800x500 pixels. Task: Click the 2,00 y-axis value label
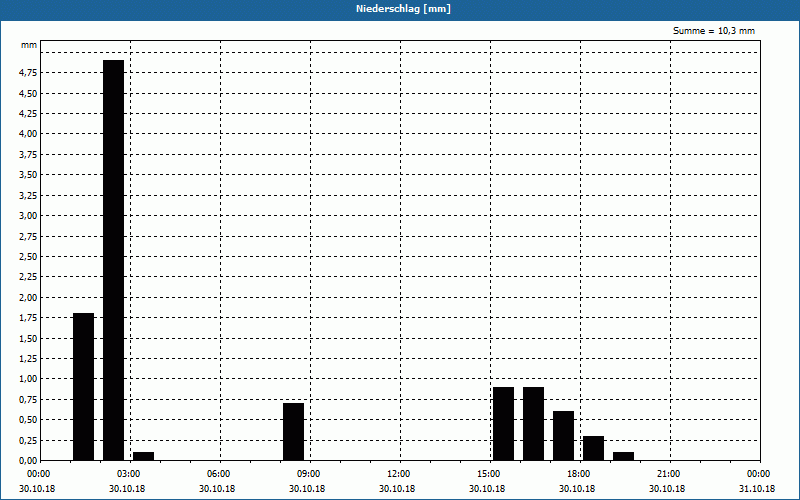point(28,297)
